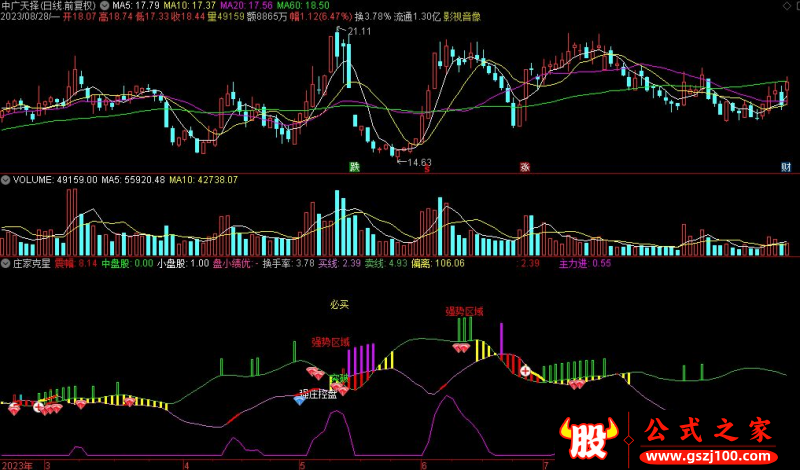The height and width of the screenshot is (470, 800).
Task: Click the white circled plus icon near the 7 label
Action: [525, 370]
